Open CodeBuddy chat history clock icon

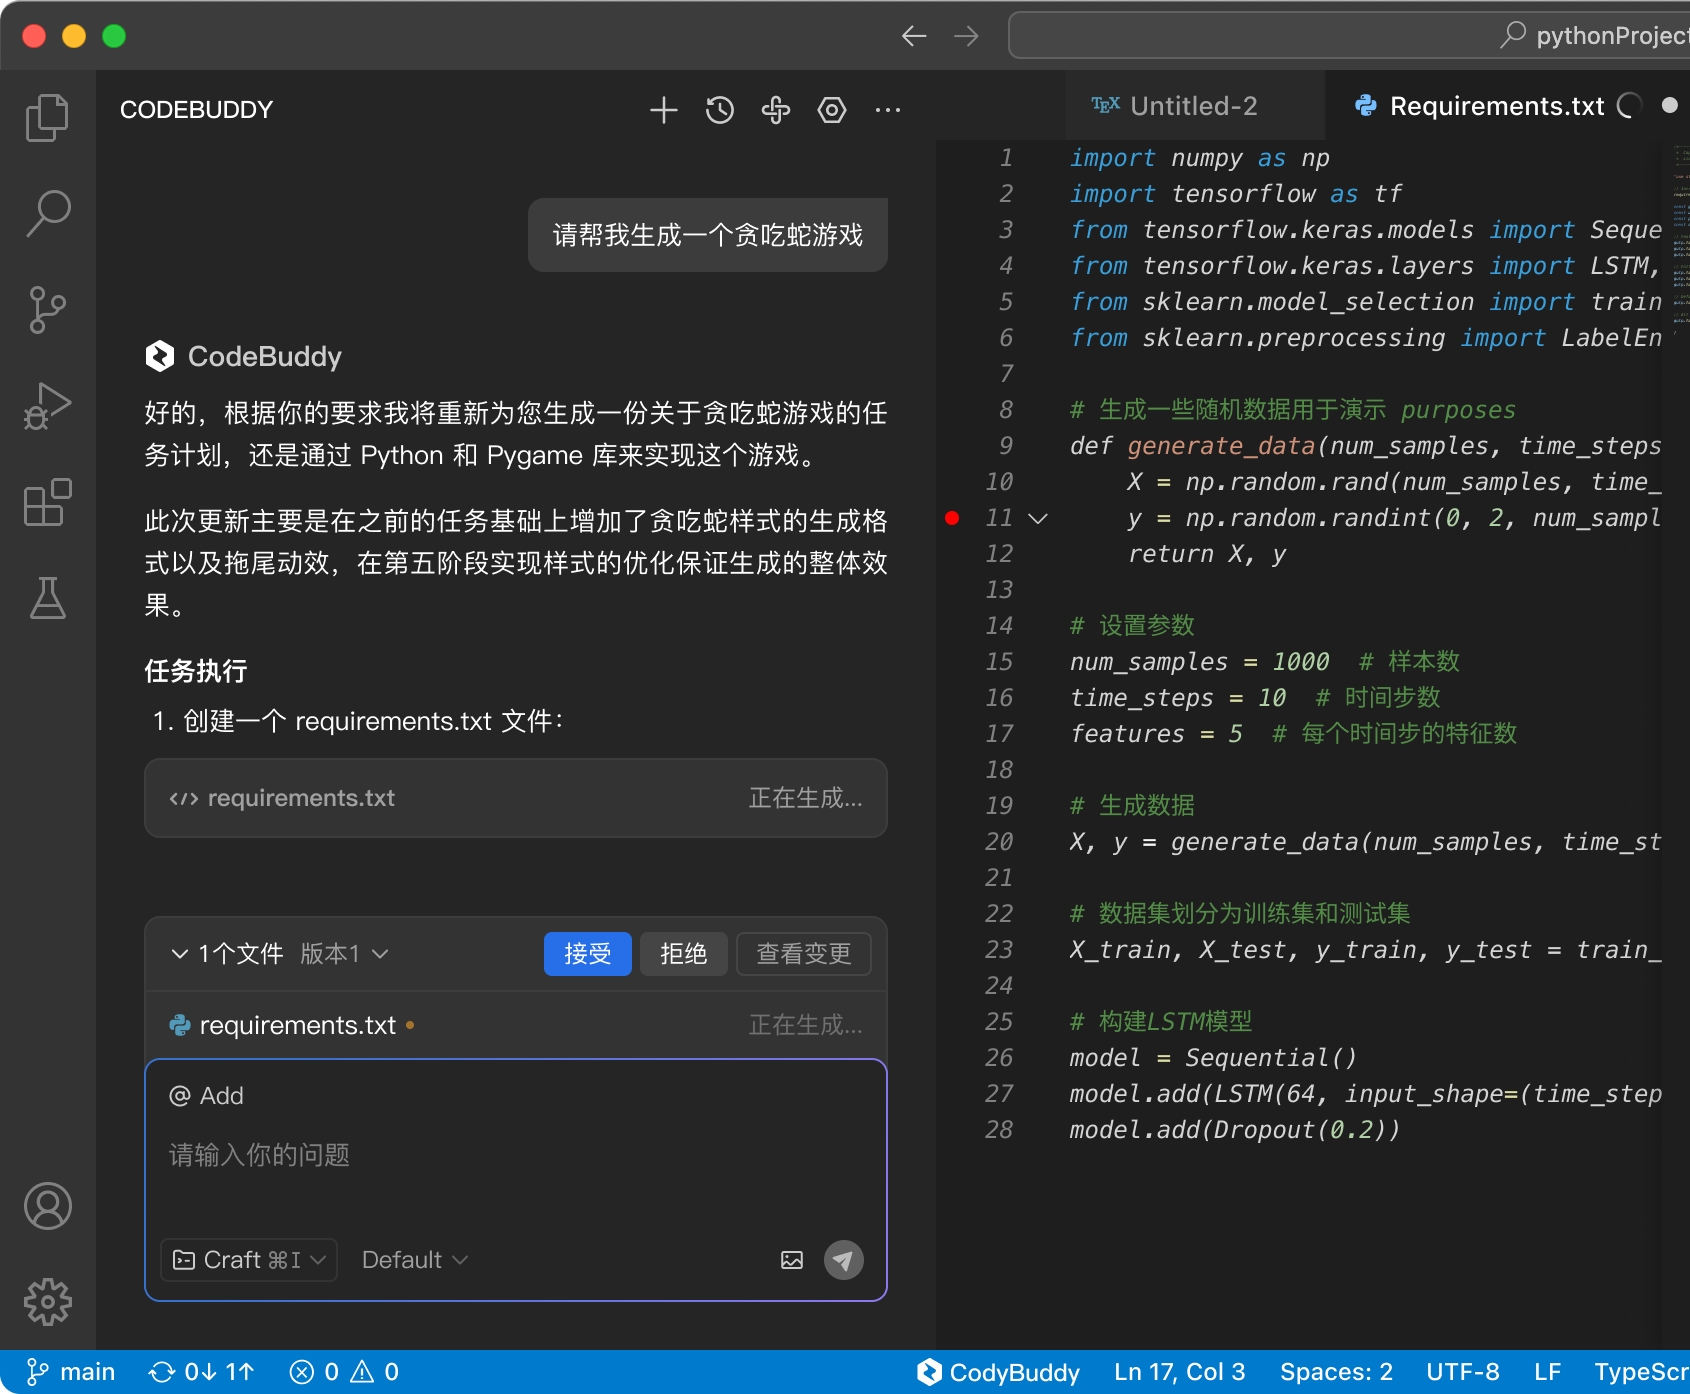point(719,110)
